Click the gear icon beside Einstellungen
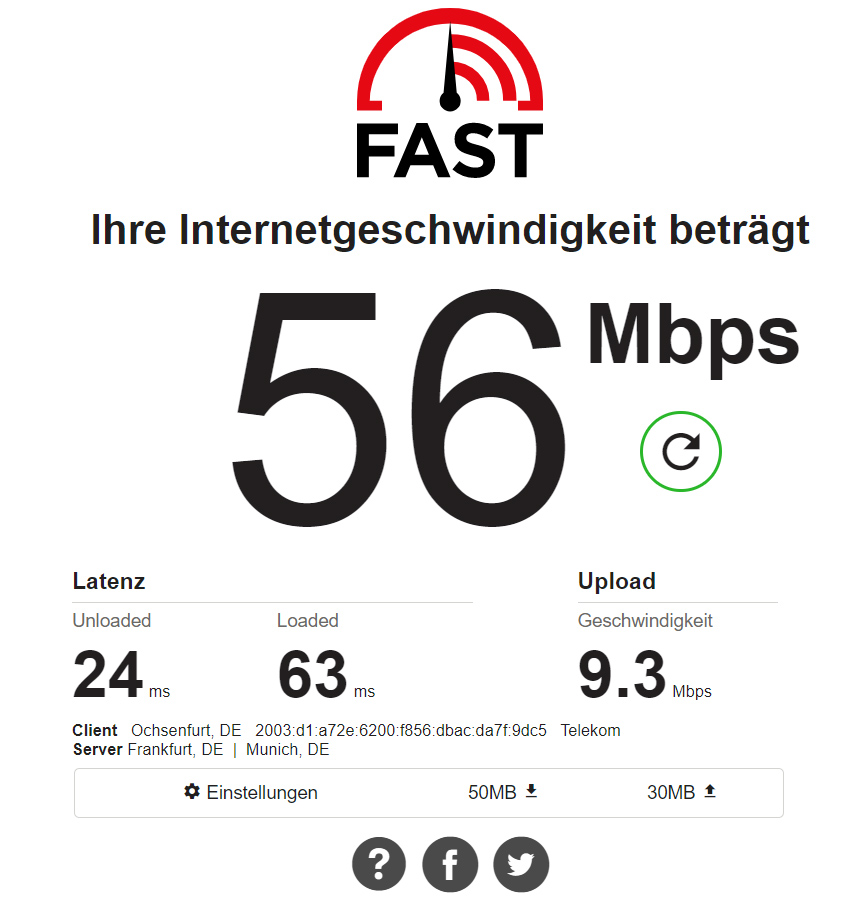 coord(192,791)
